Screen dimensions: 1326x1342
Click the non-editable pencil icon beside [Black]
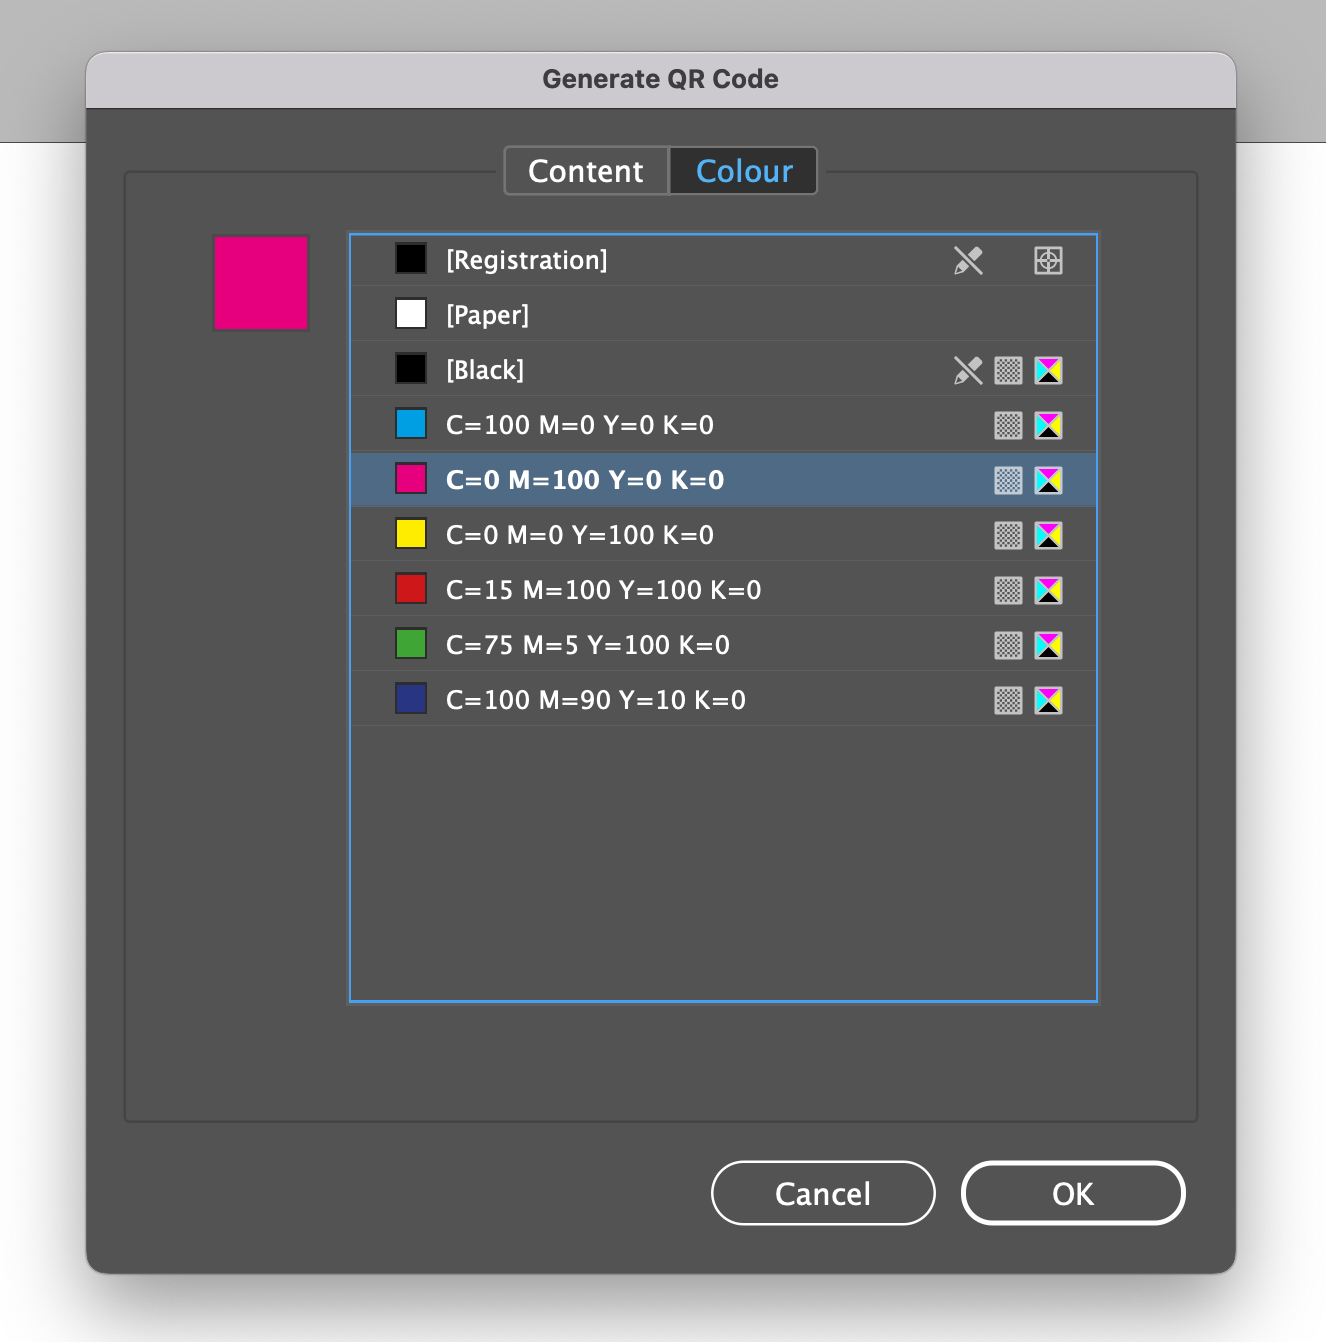(x=968, y=369)
